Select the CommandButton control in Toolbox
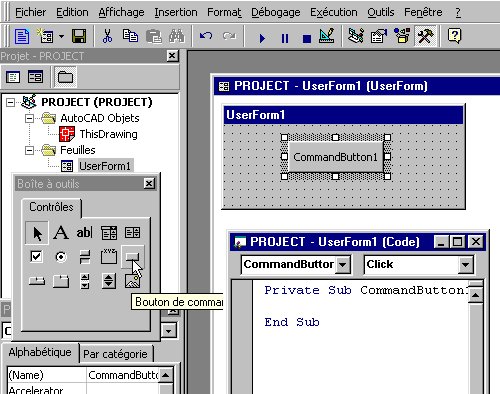The image size is (500, 394). click(x=132, y=257)
